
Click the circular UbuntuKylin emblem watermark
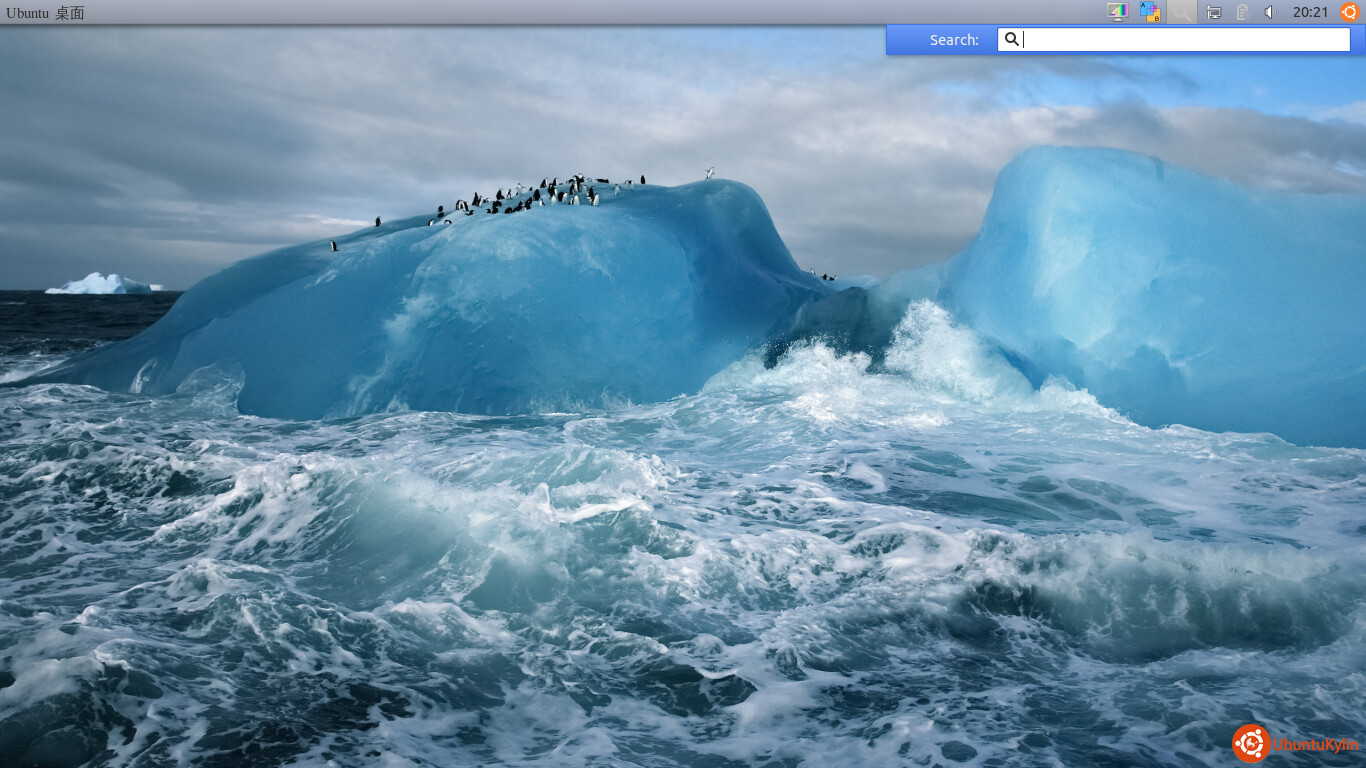pos(1251,743)
